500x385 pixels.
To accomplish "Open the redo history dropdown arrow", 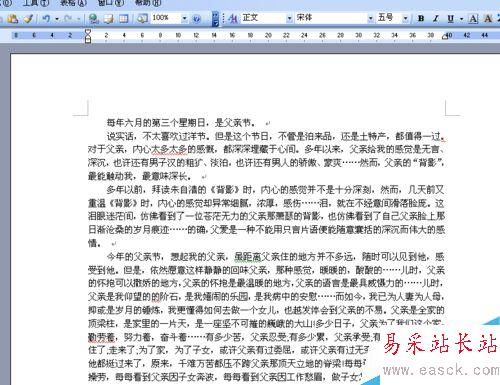I will 79,19.
